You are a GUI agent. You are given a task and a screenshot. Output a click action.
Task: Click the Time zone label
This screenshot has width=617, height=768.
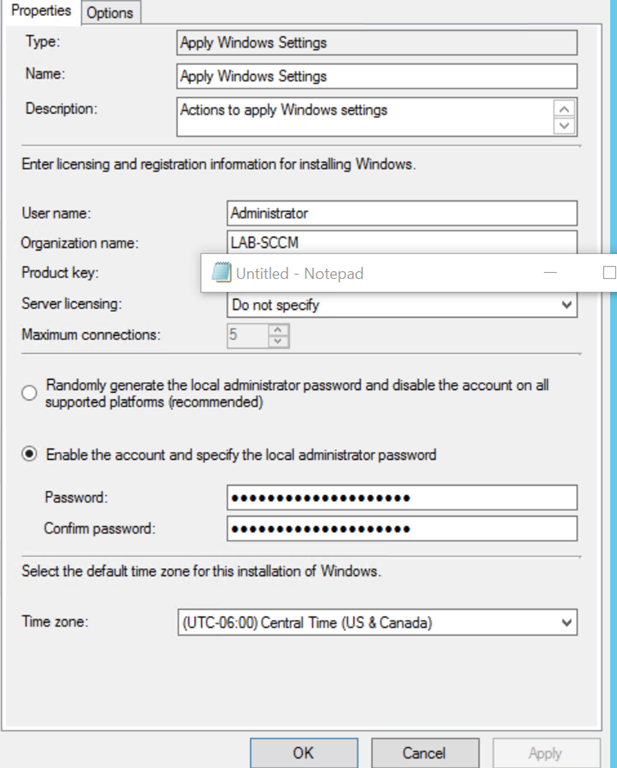point(55,622)
